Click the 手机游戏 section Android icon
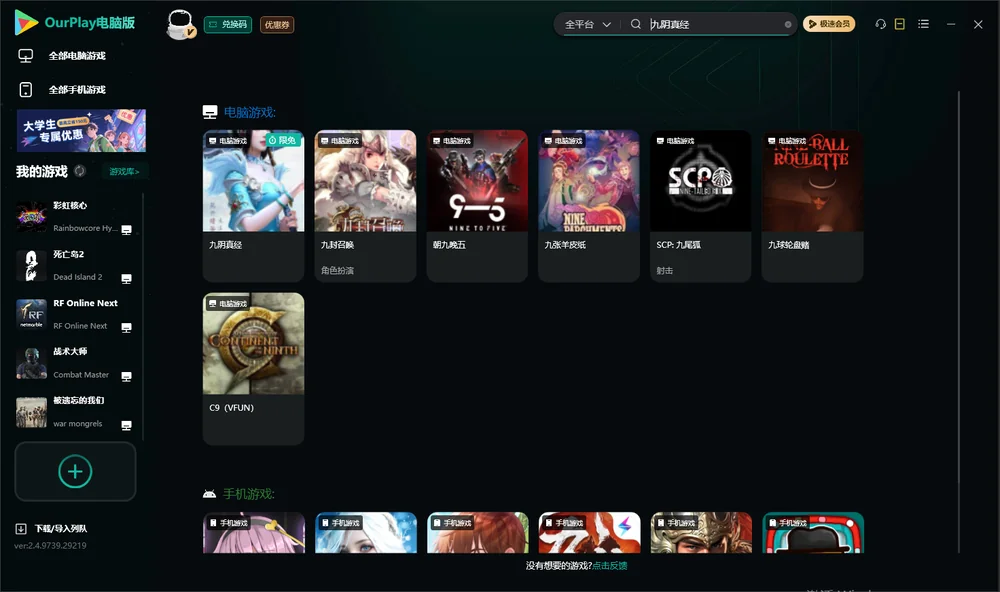Image resolution: width=1000 pixels, height=592 pixels. pos(209,494)
